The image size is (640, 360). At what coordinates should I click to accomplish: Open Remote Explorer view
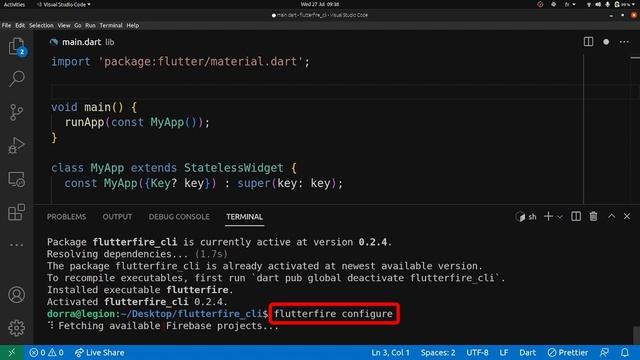(x=16, y=179)
